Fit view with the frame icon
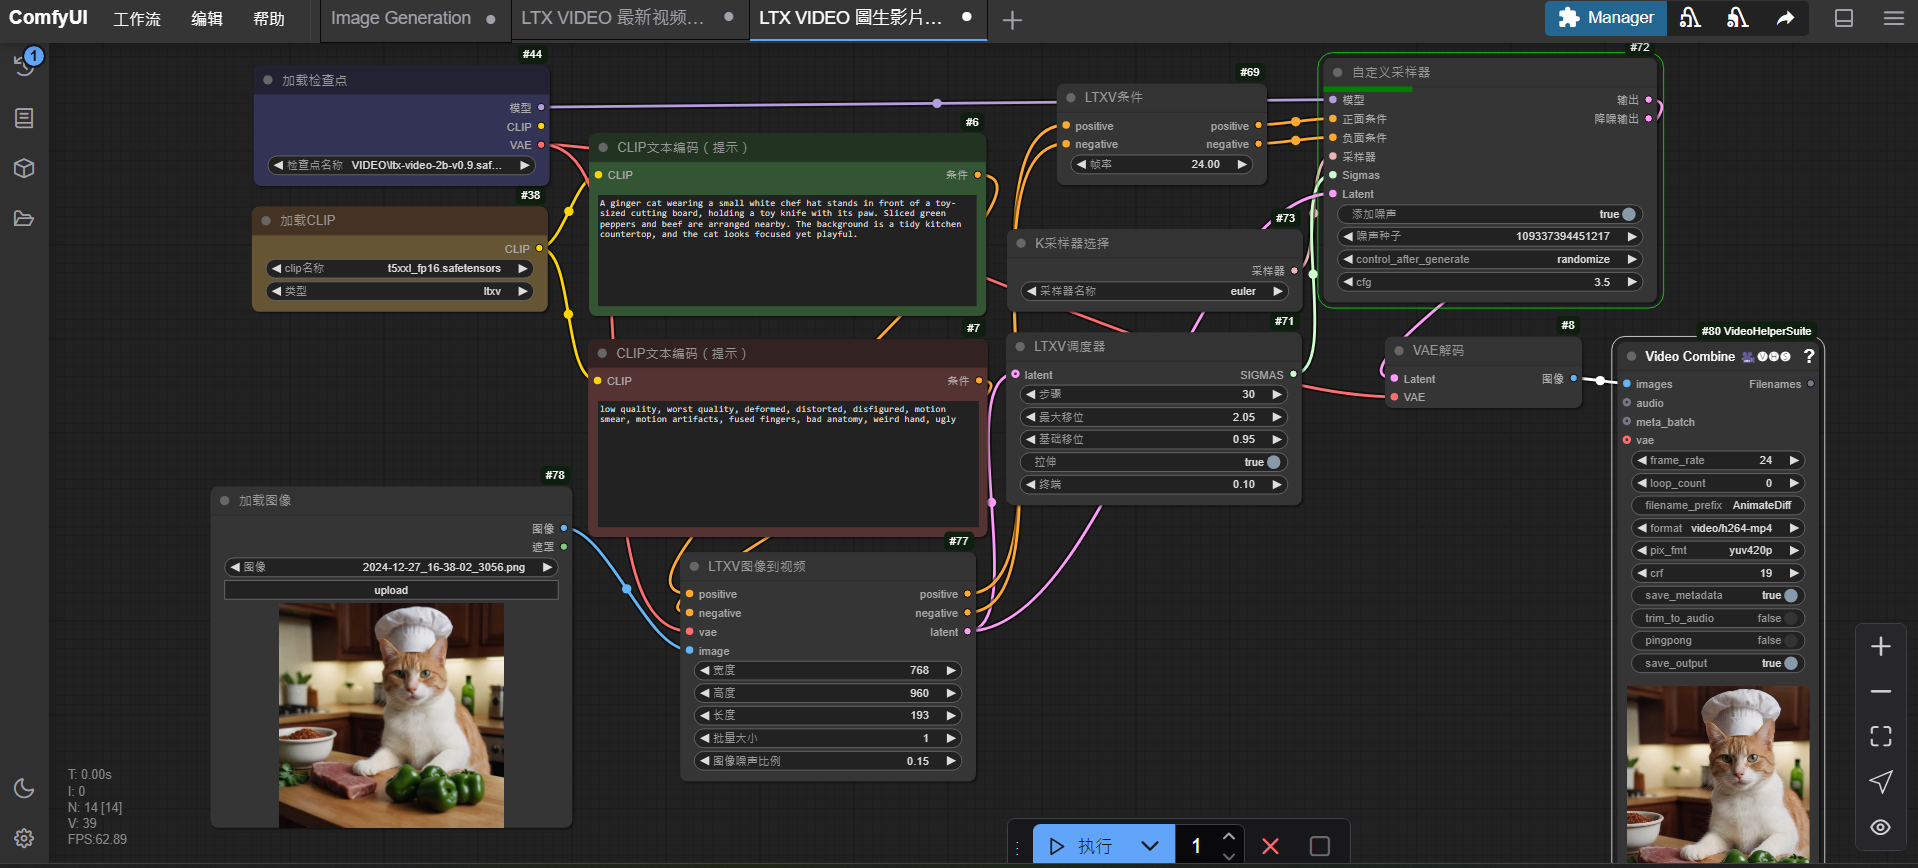The width and height of the screenshot is (1918, 868). (1881, 736)
